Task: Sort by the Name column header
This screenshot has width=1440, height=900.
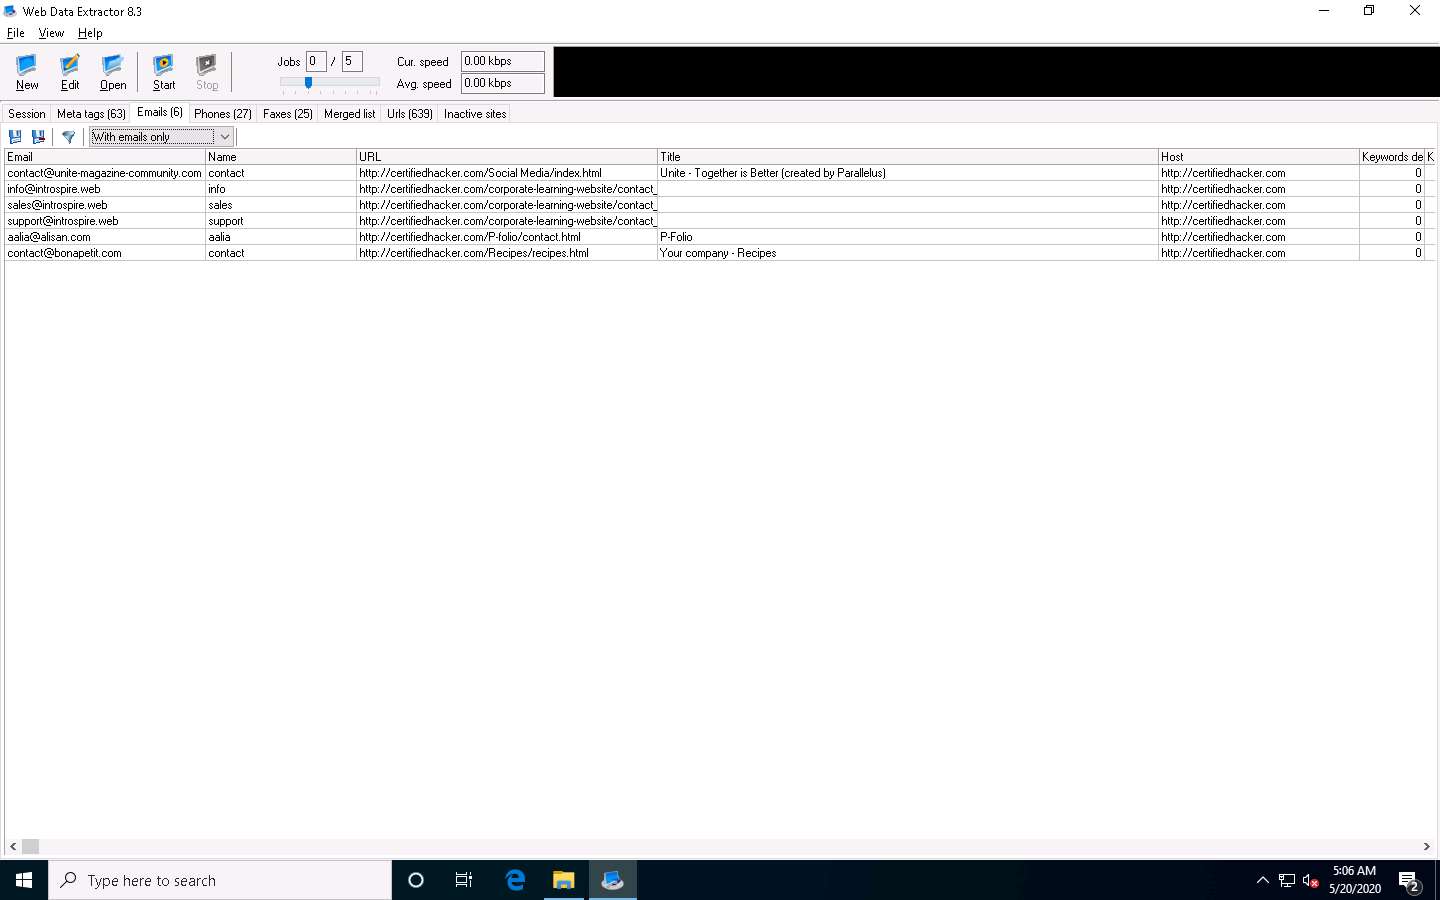Action: click(x=281, y=157)
